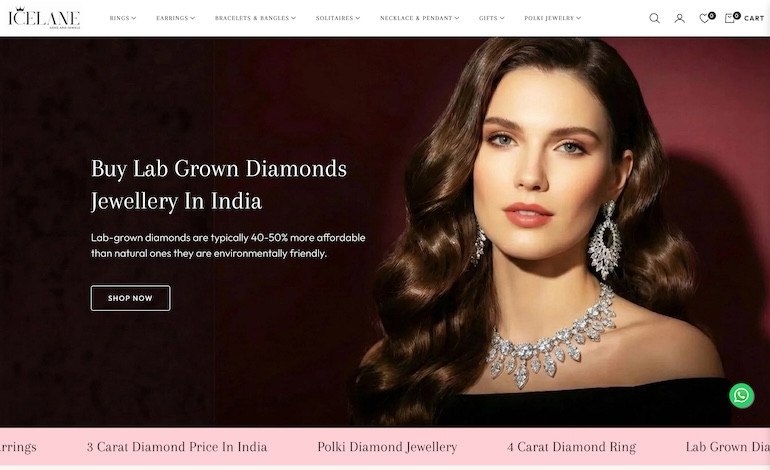
Task: Start a chat via WhatsApp icon
Action: [742, 395]
